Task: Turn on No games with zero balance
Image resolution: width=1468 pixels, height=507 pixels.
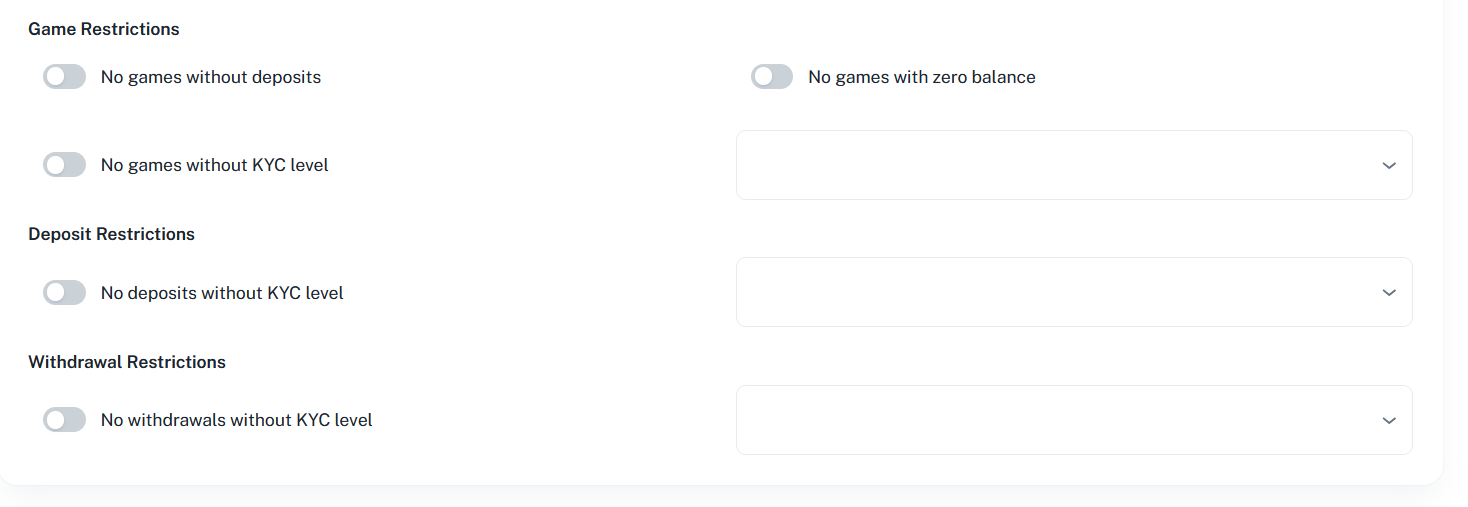Action: [x=771, y=77]
